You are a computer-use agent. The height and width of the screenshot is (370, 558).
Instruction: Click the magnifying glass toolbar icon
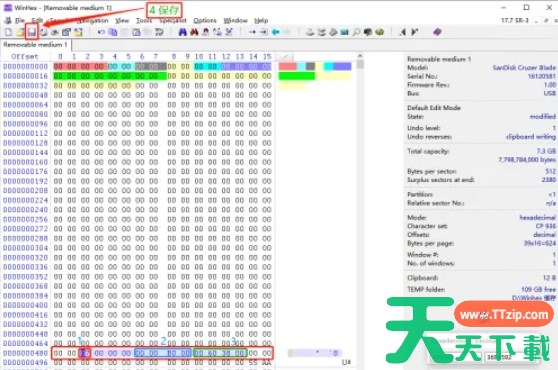pos(356,32)
